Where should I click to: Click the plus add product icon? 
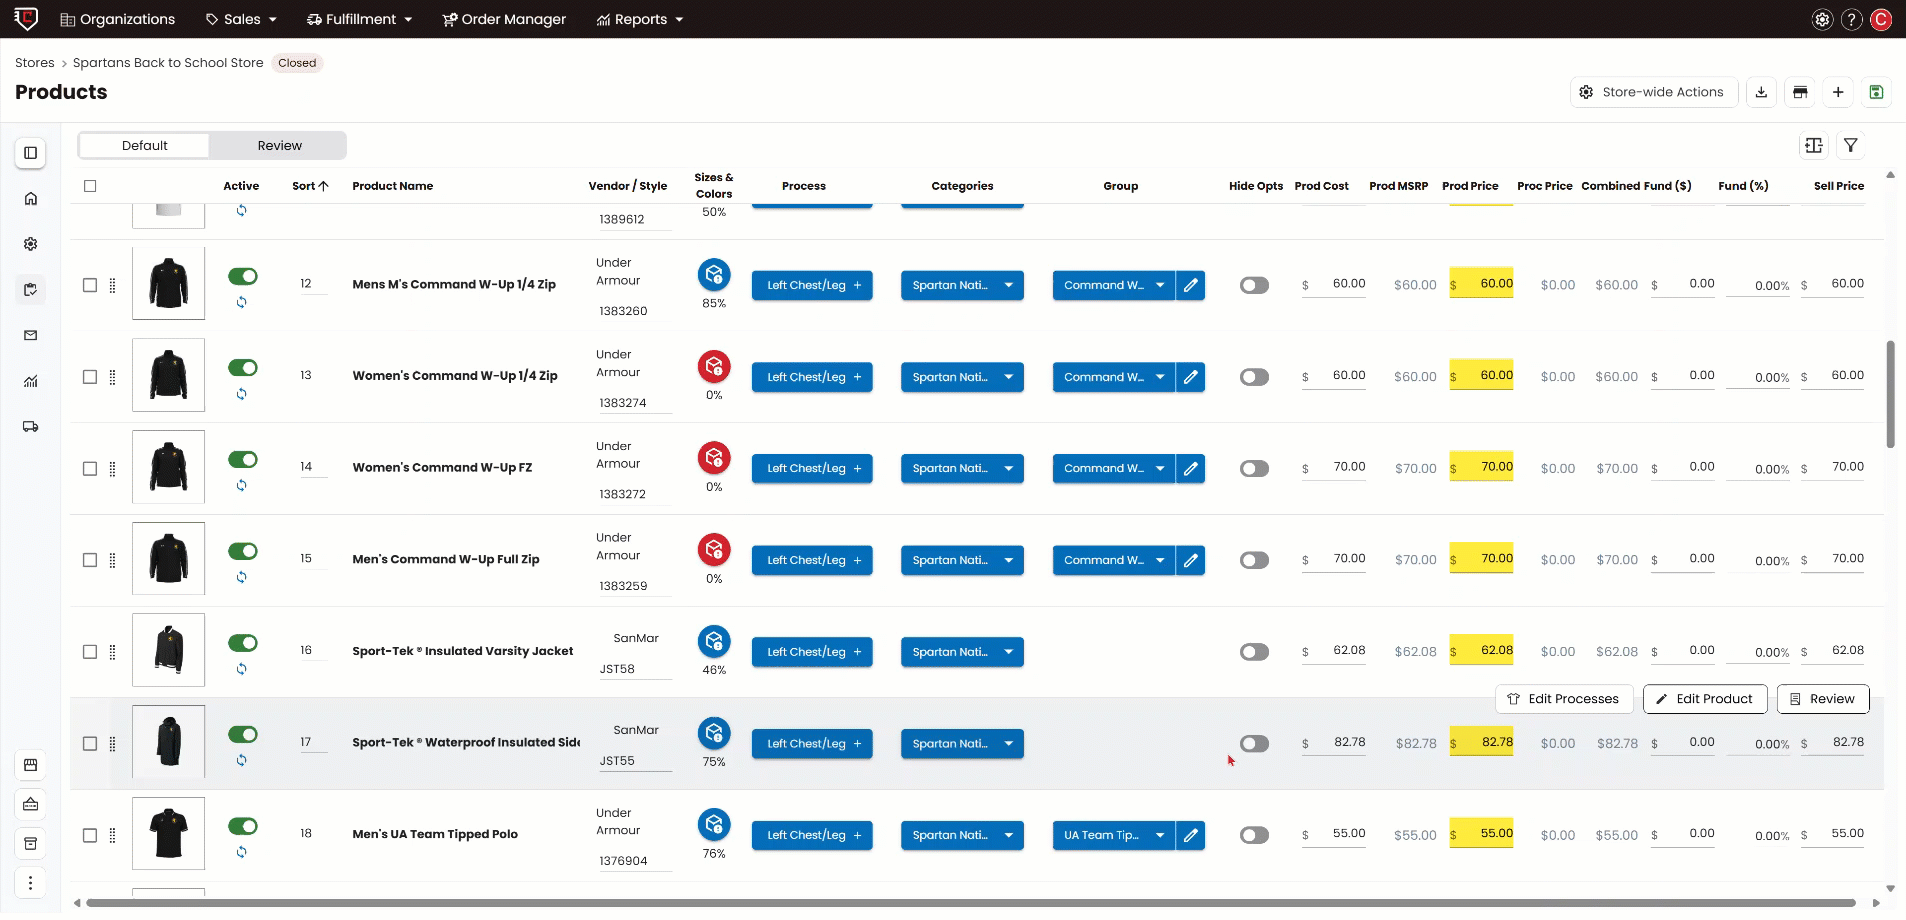[x=1838, y=92]
